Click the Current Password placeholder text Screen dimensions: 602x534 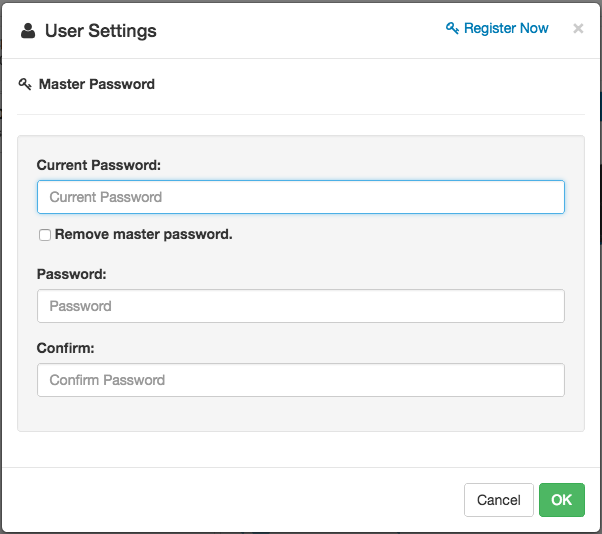click(106, 197)
